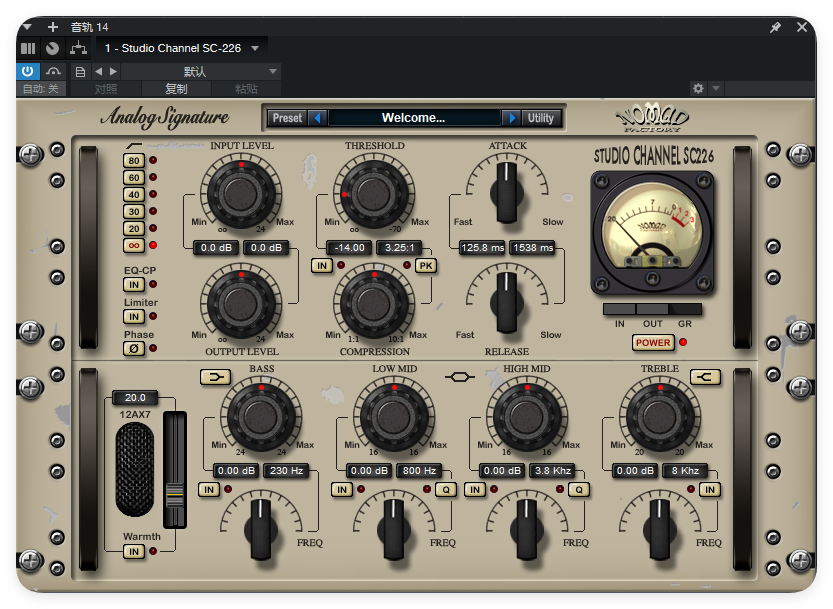Click the threshold -14.00 value field
Screen dimensions: 833x609
point(350,248)
